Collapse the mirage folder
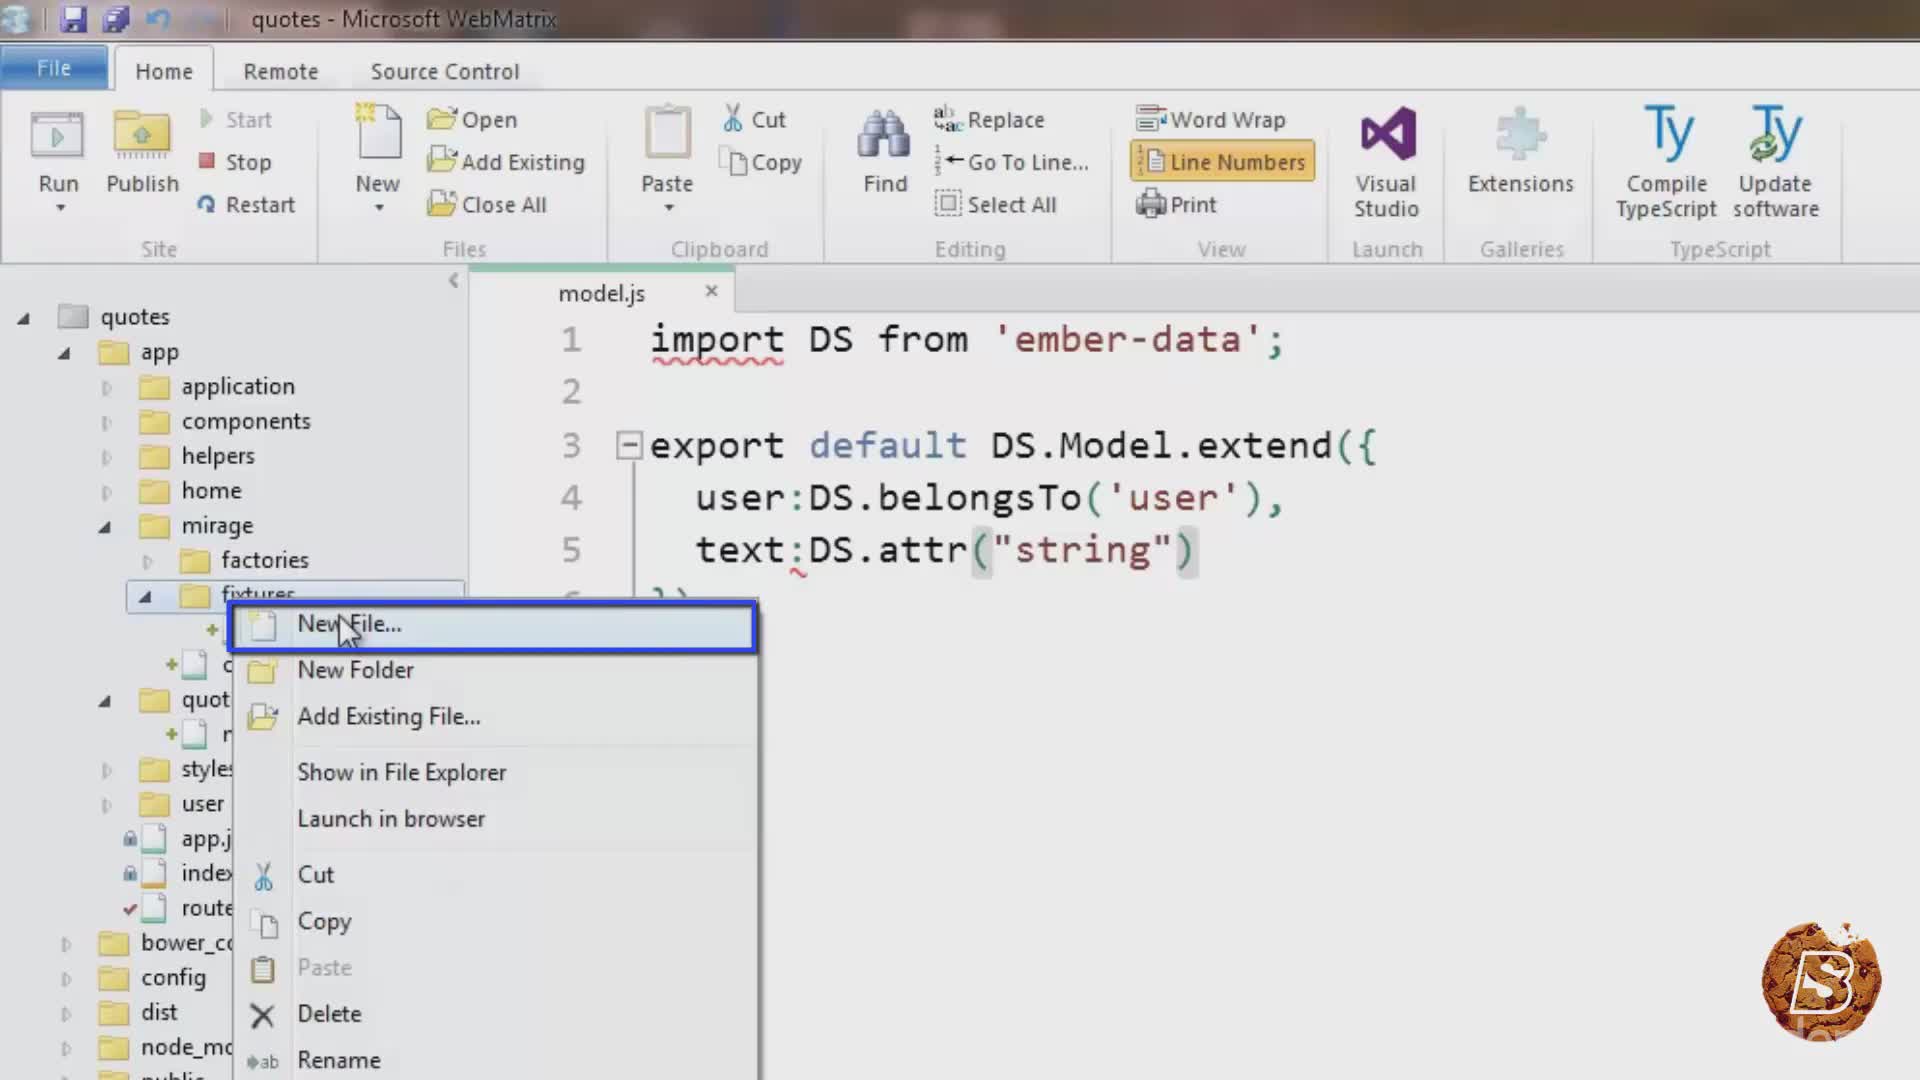Screen dimensions: 1920x1080 [105, 527]
